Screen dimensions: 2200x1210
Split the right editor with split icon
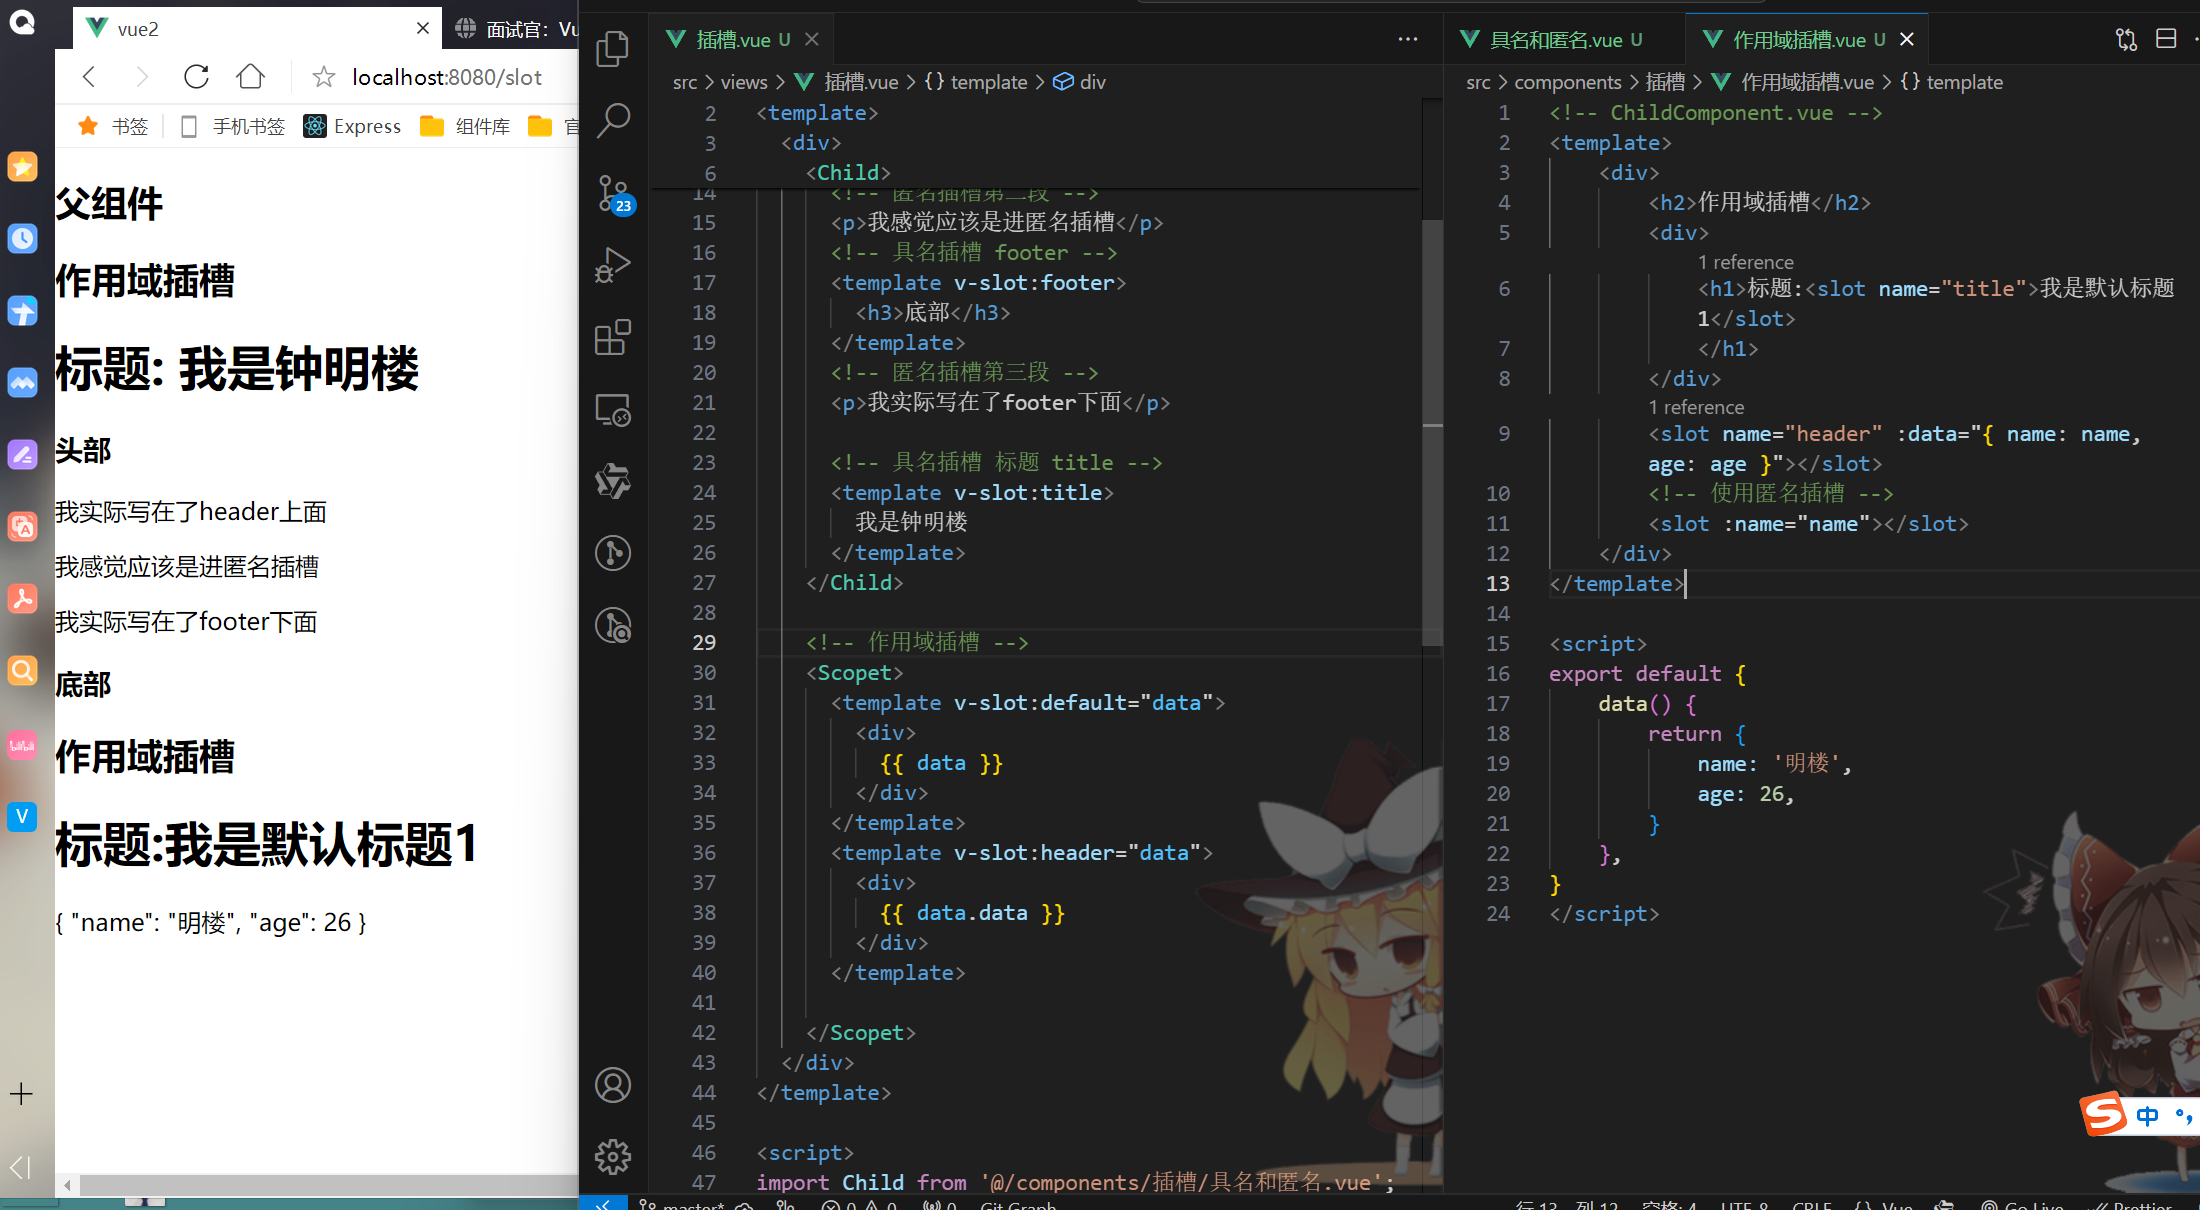2166,39
